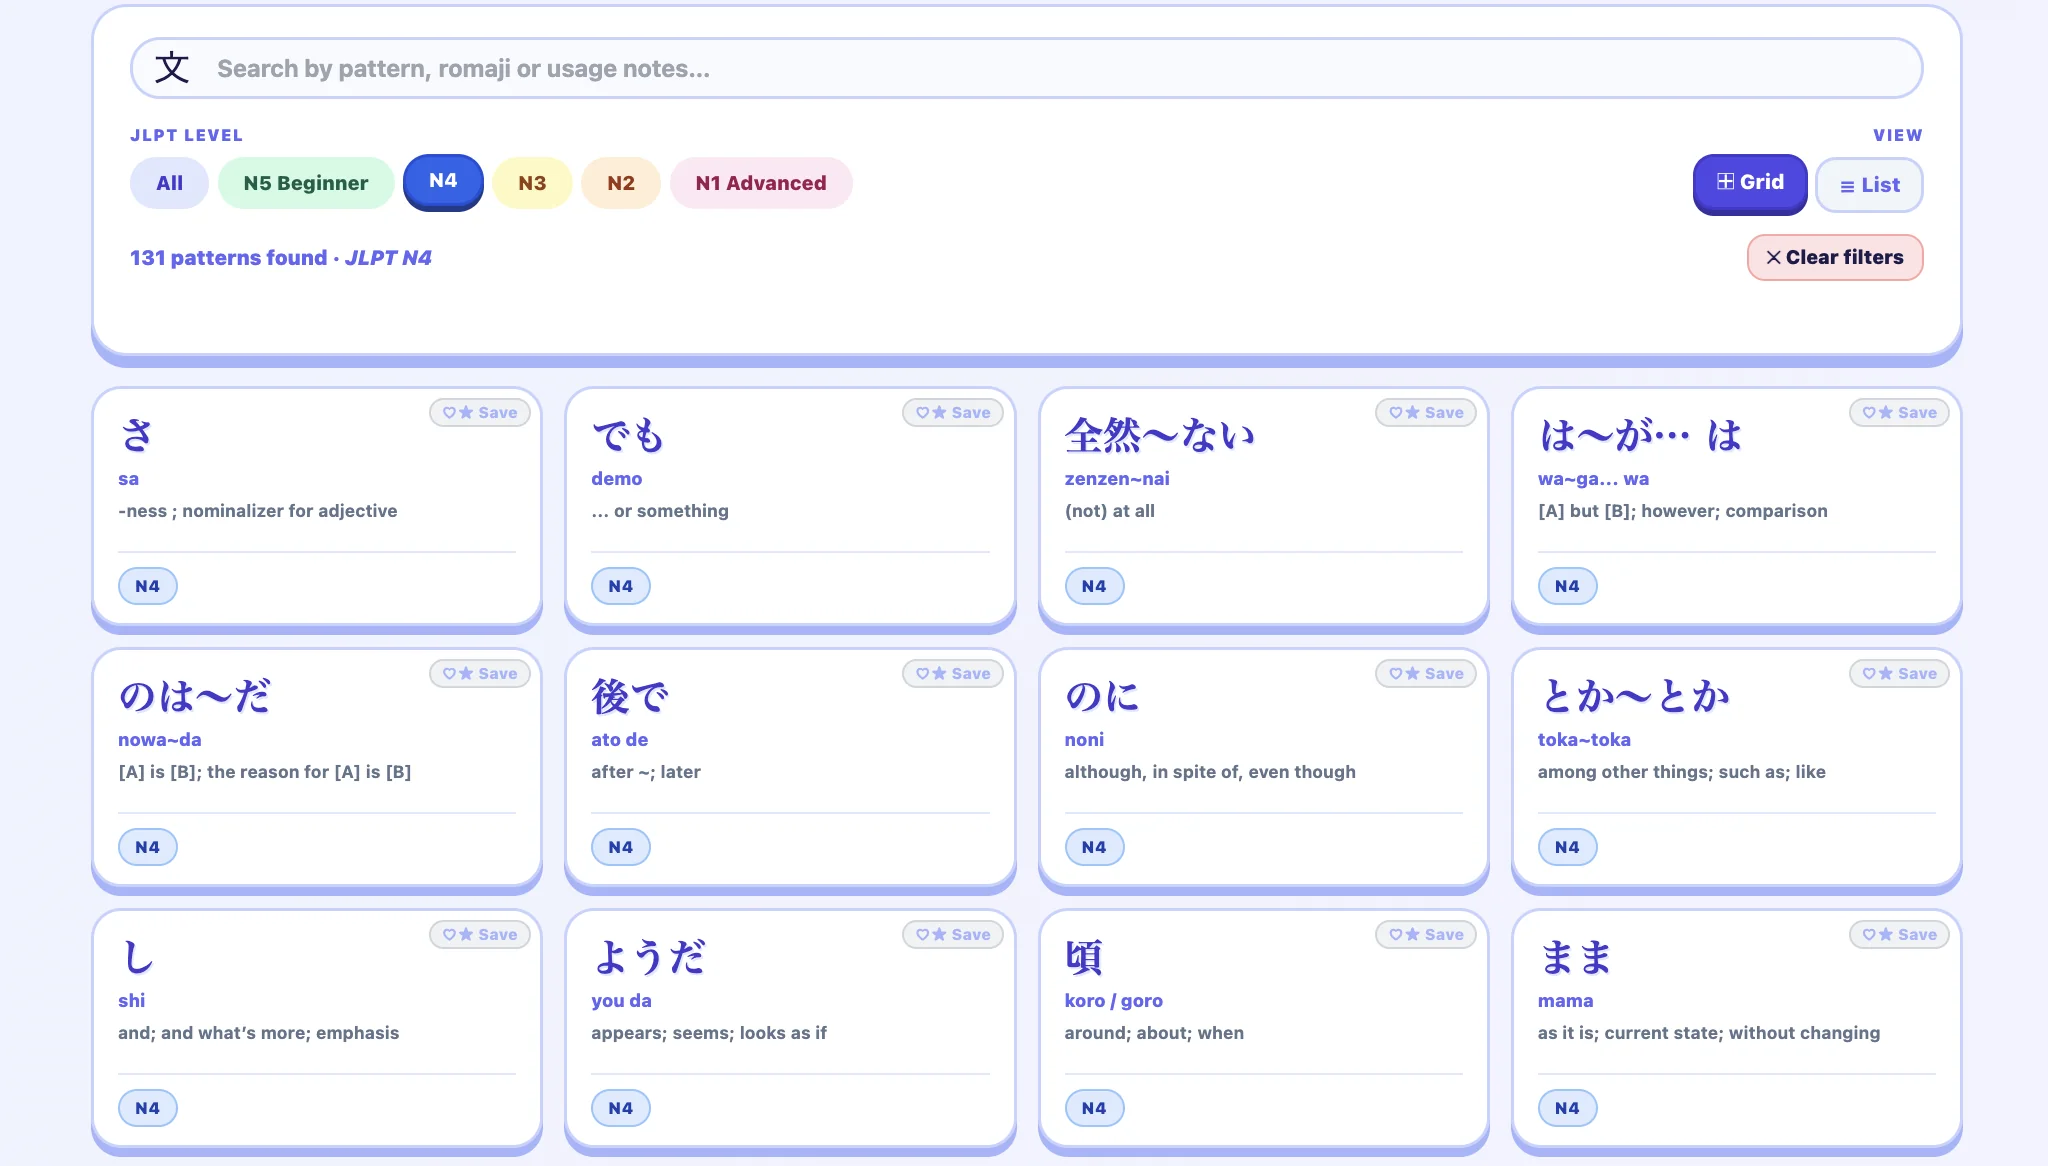Filter by N2 level

pyautogui.click(x=621, y=183)
